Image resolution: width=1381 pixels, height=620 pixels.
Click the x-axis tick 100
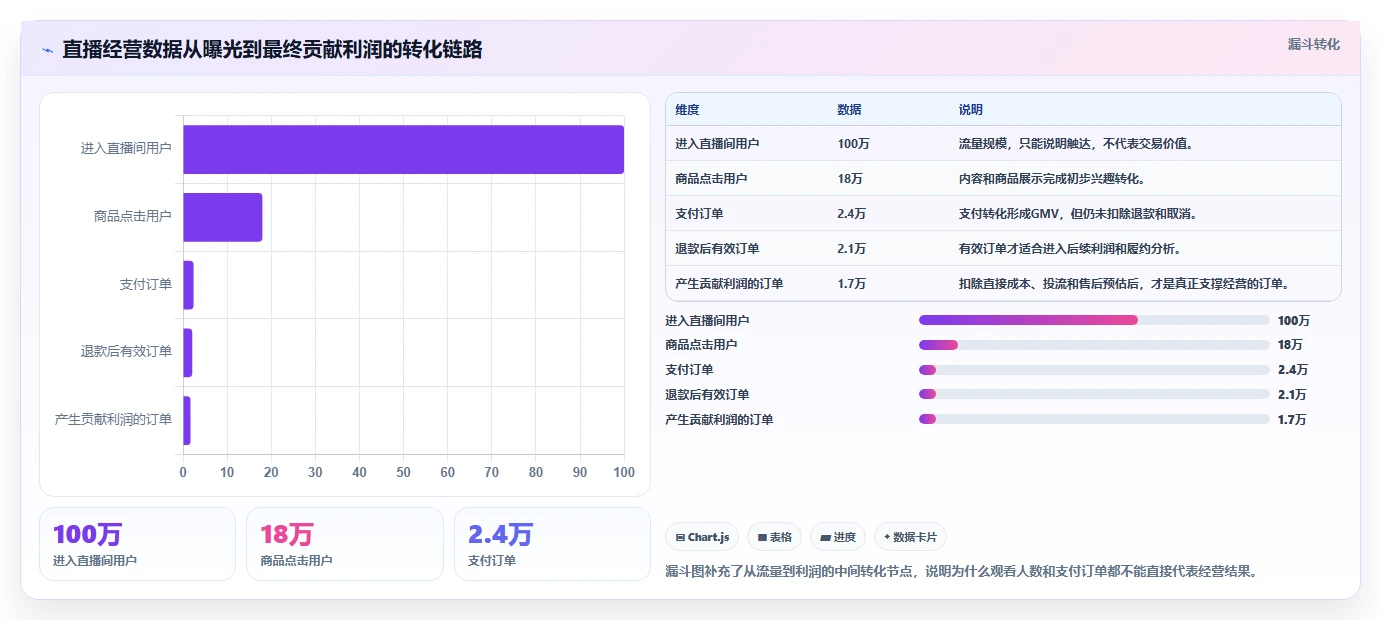click(624, 472)
